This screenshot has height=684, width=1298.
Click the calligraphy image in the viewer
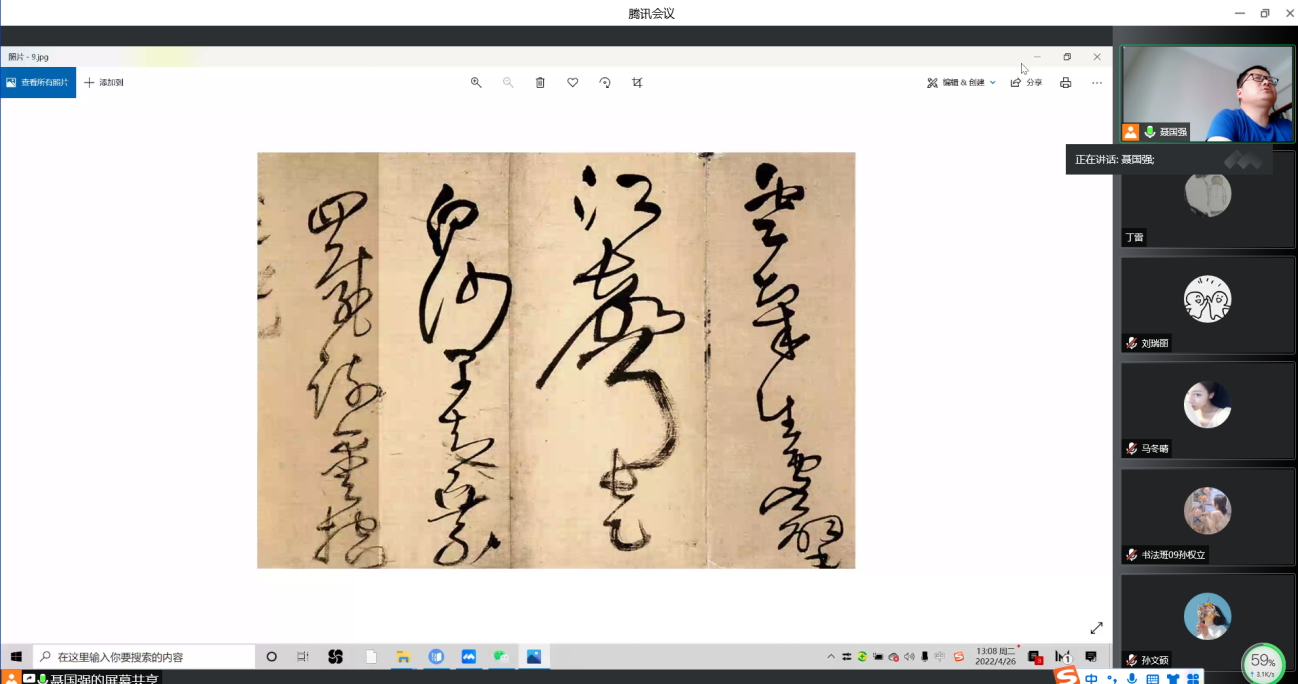click(x=556, y=360)
